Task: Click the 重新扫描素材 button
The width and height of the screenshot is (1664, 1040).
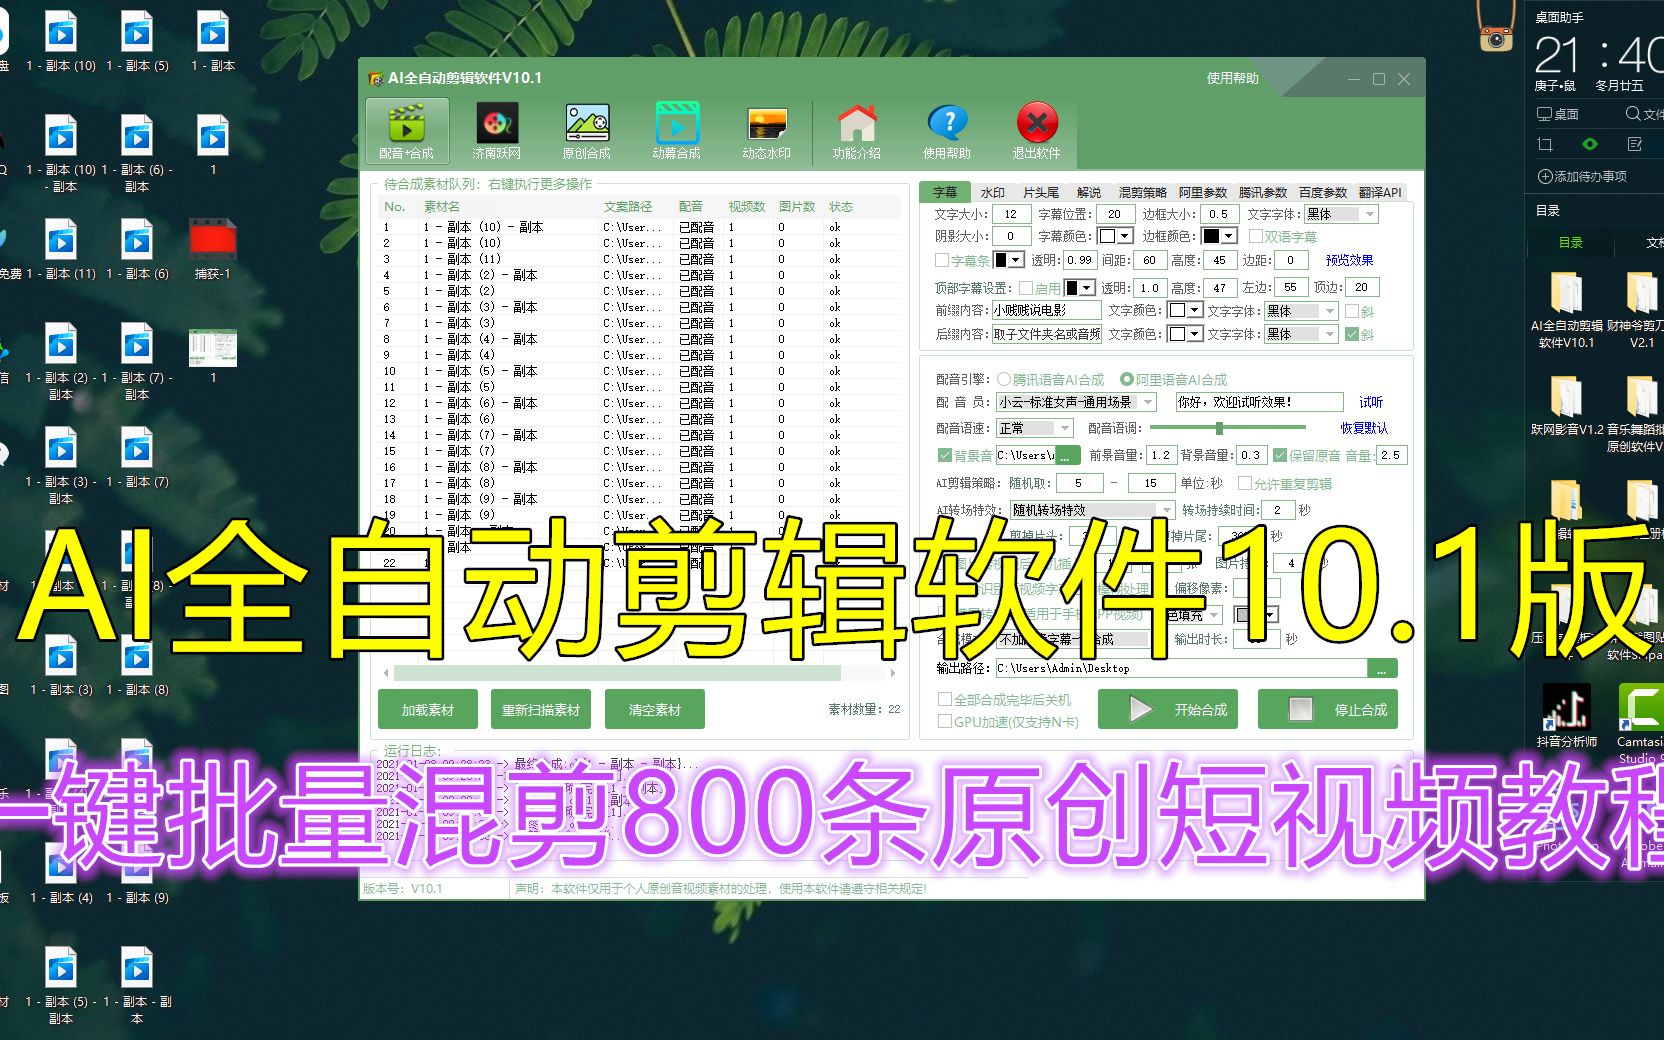Action: tap(541, 710)
